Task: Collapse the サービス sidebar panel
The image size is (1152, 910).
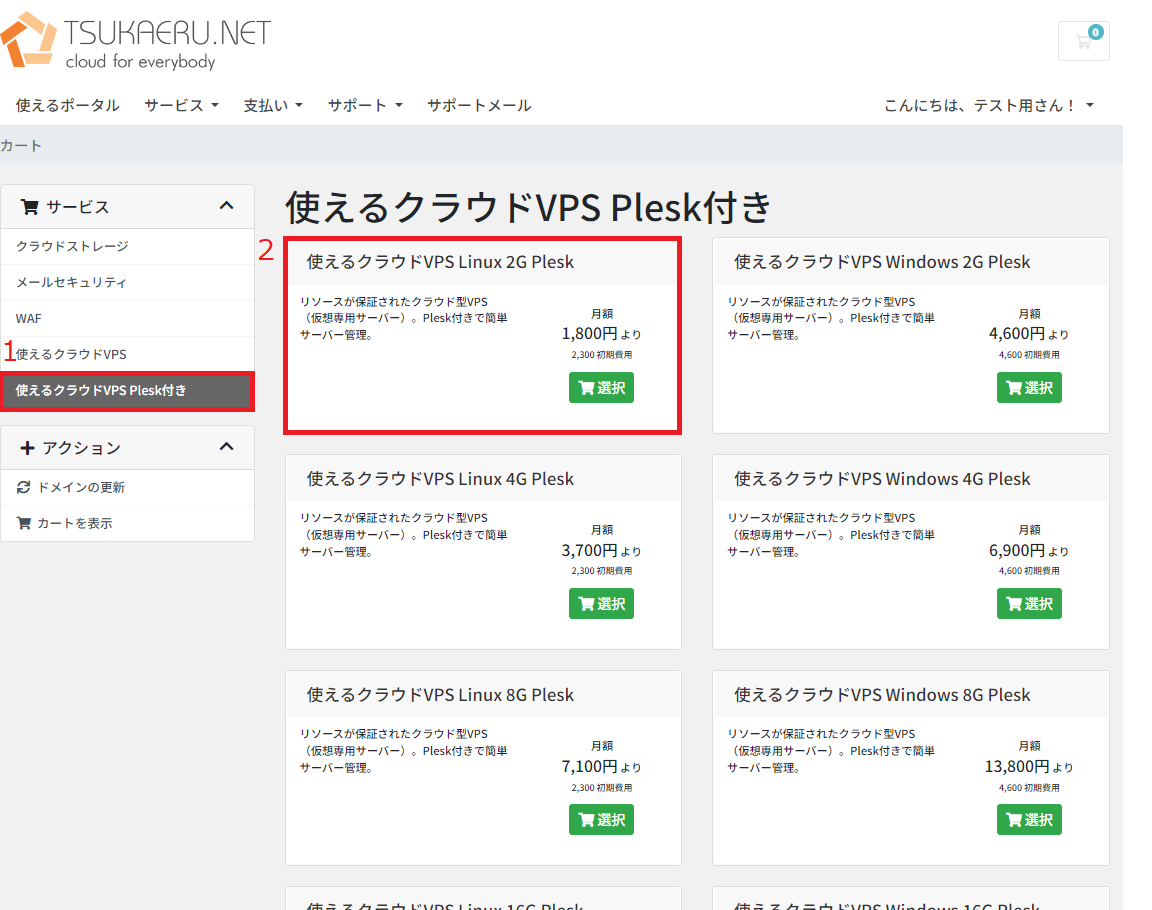Action: click(x=226, y=206)
